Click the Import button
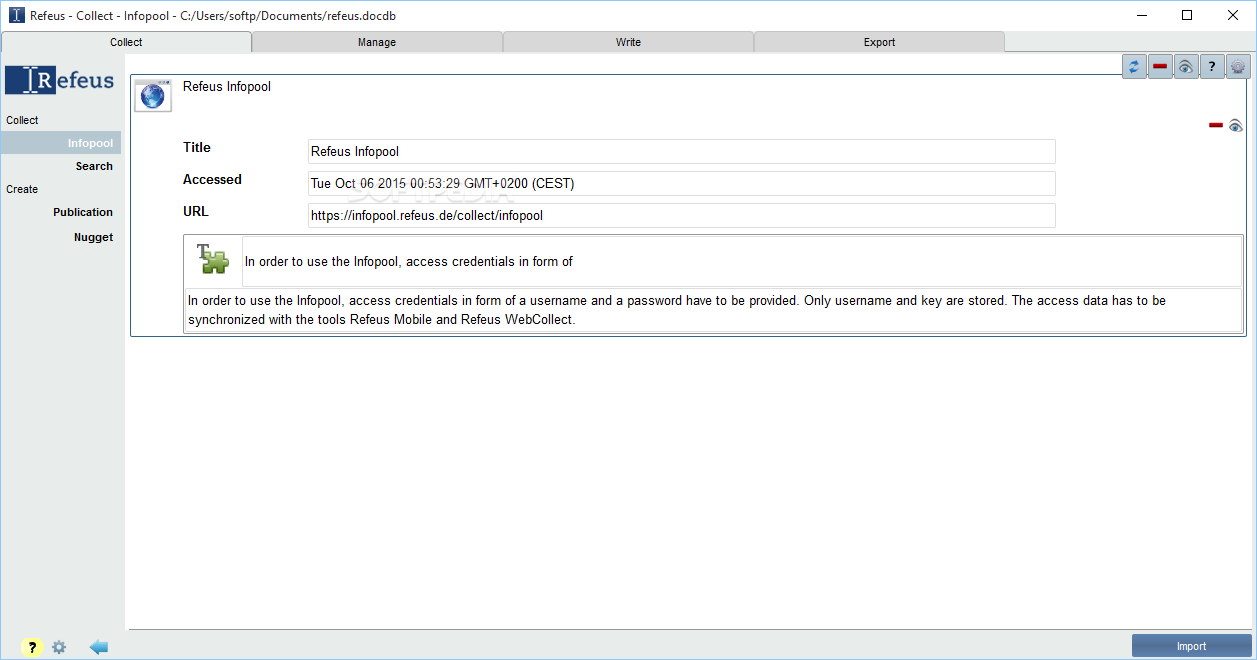The image size is (1257, 660). tap(1191, 646)
